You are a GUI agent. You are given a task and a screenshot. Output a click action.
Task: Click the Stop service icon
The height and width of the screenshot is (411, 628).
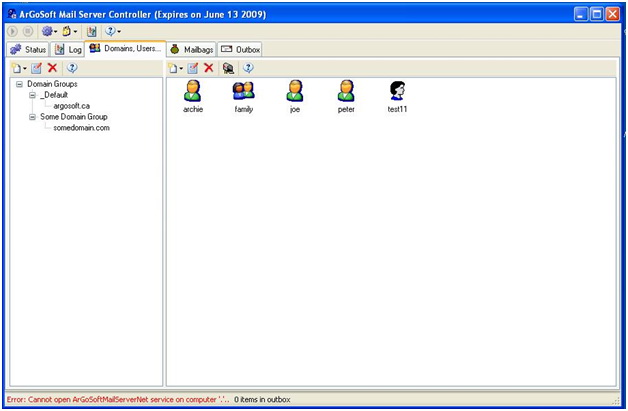coord(28,31)
